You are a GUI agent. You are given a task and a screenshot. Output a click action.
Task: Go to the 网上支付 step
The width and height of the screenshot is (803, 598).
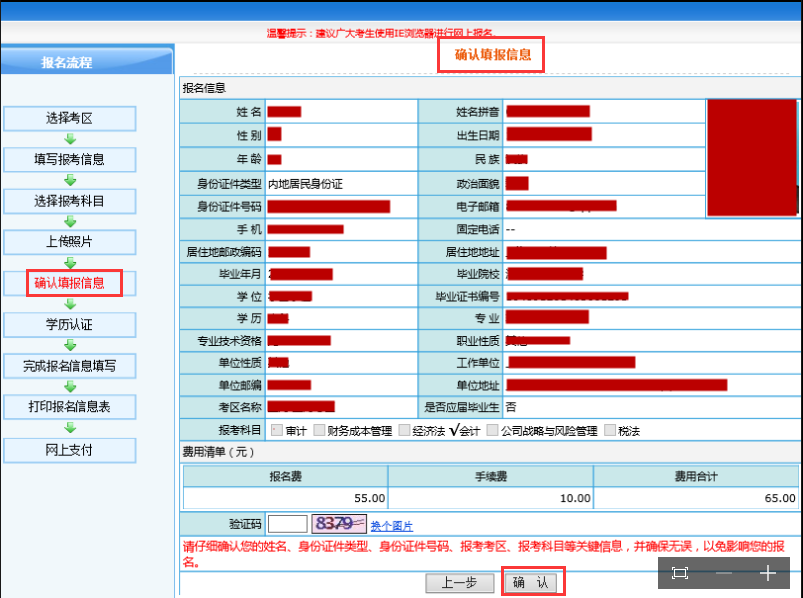click(x=69, y=450)
